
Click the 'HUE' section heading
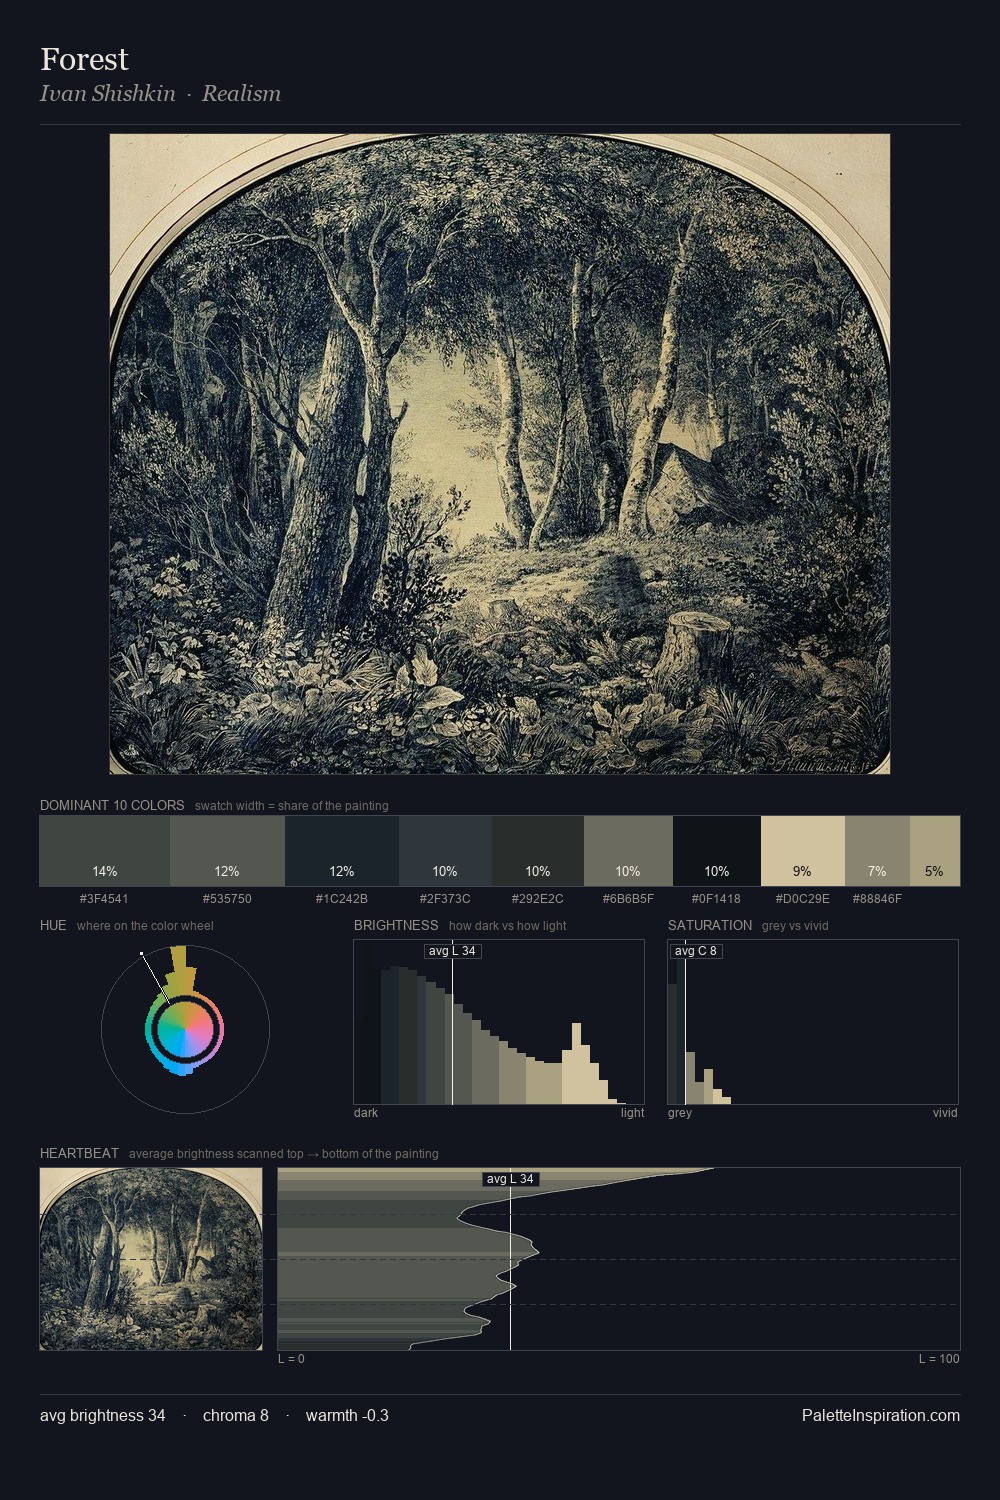[x=53, y=925]
